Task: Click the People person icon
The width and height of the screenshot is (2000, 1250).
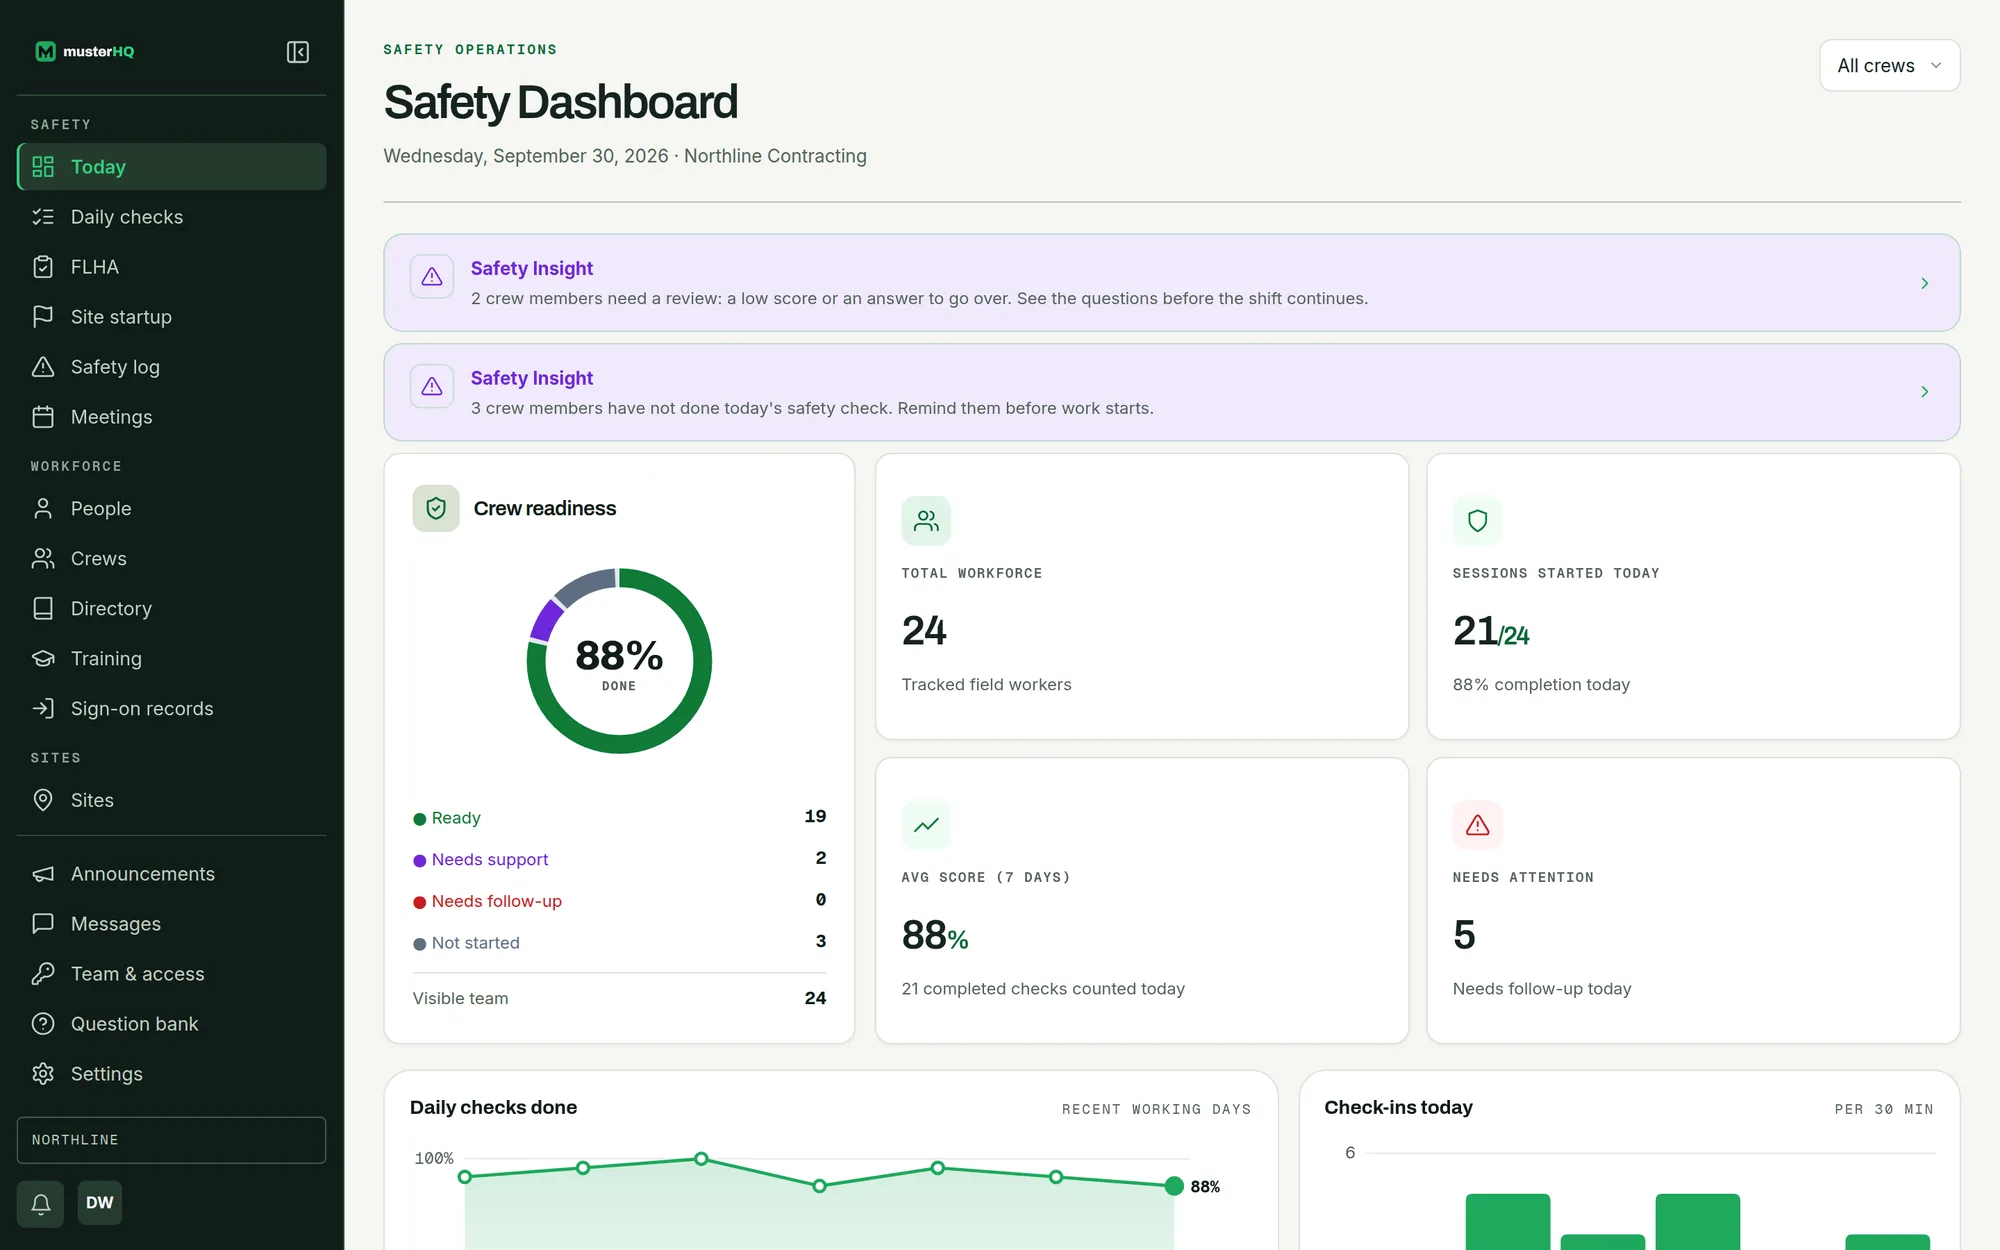Action: 43,509
